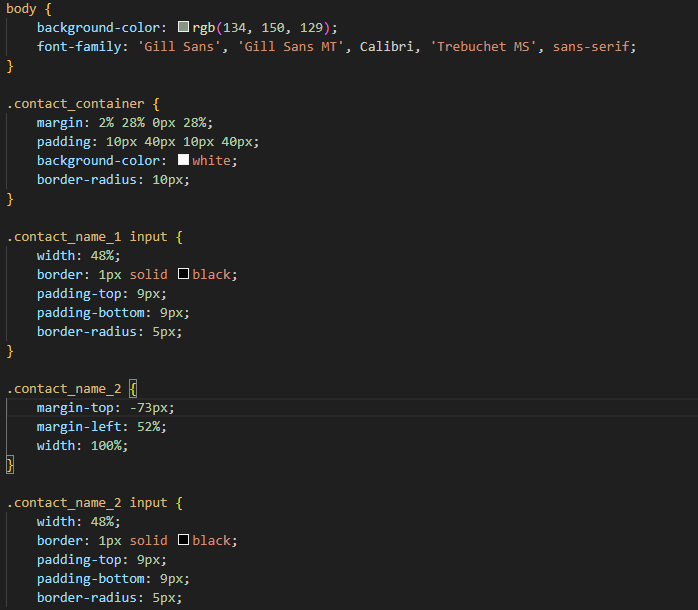The height and width of the screenshot is (610, 698).
Task: Click the highlighted closing brace of .contact_name_2
Action: click(x=10, y=465)
